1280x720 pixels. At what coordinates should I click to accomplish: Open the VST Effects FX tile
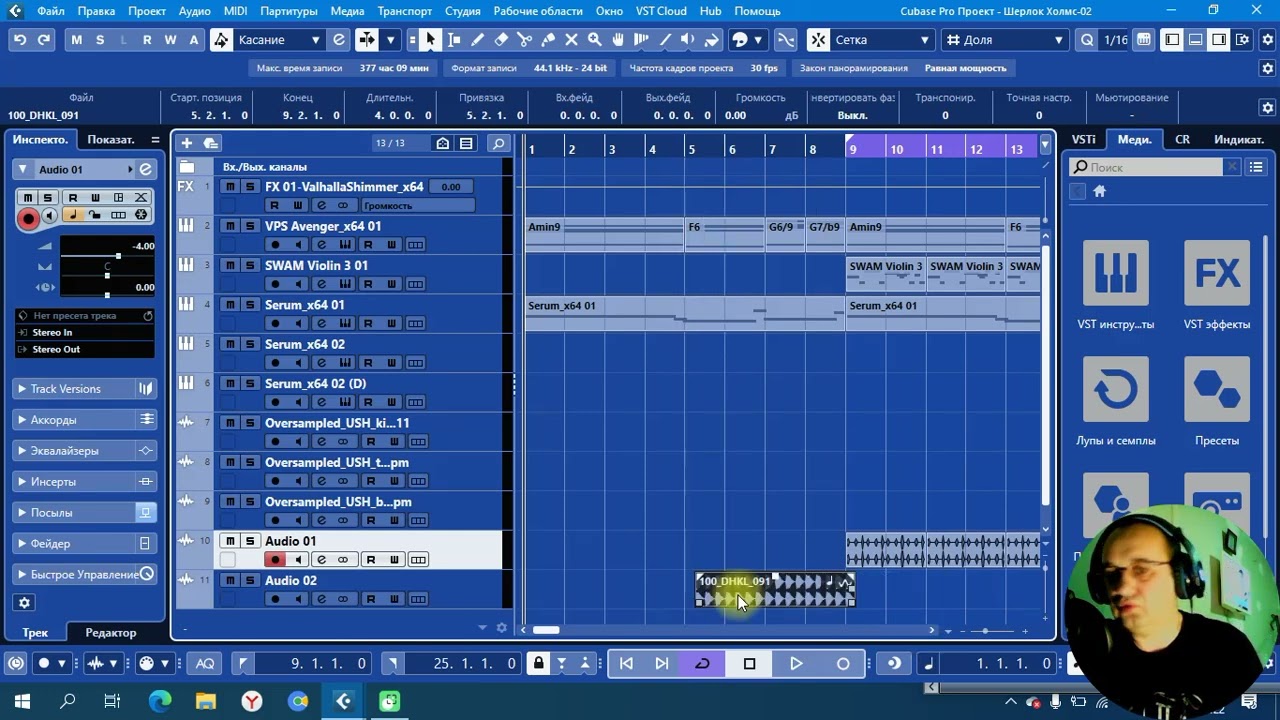point(1217,285)
